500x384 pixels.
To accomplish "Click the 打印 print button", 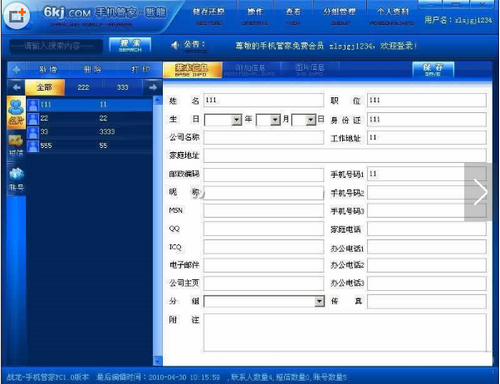I will point(140,70).
